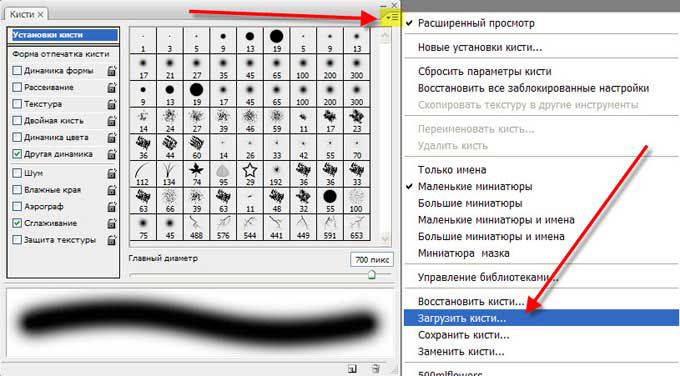Pick the grass brush preset 134
Screen dimensions: 680x376
[170, 174]
